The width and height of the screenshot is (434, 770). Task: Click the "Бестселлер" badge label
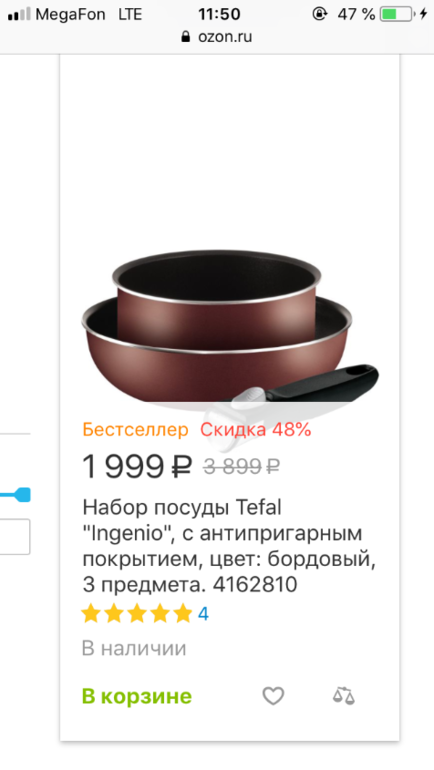[x=136, y=430]
